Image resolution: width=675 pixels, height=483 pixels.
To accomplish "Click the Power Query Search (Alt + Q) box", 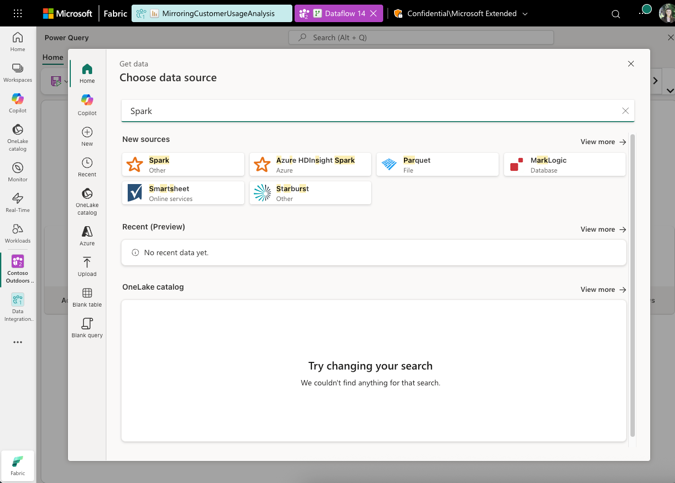I will tap(421, 37).
